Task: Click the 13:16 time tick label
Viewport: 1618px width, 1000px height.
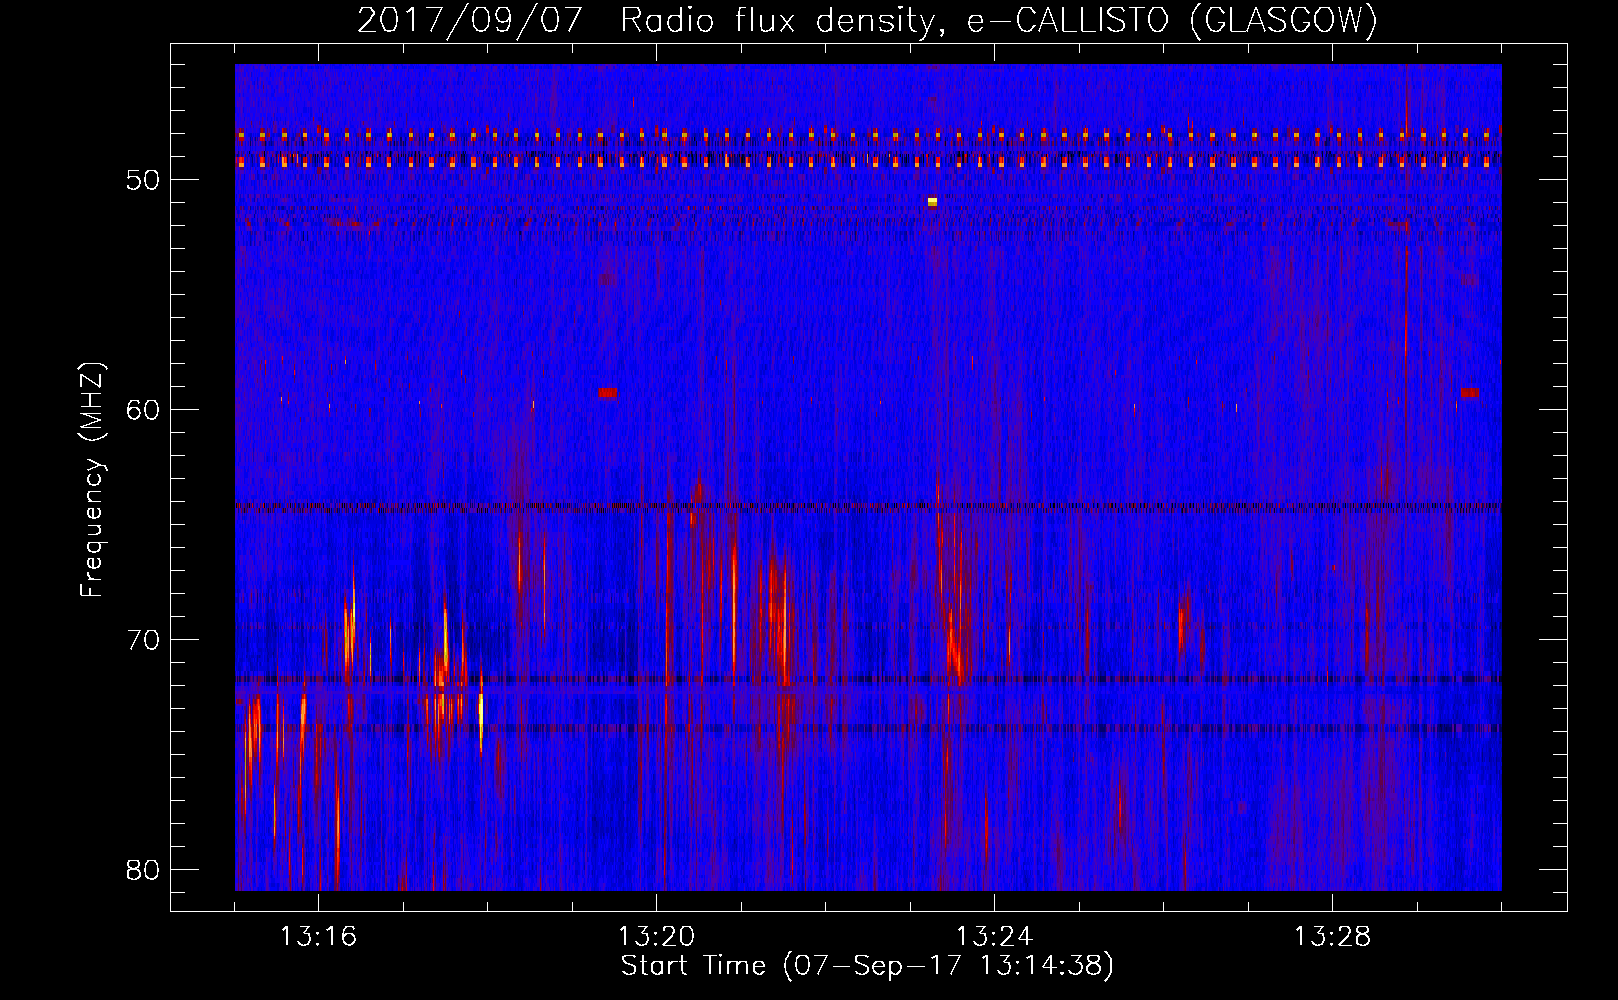Action: pyautogui.click(x=318, y=937)
